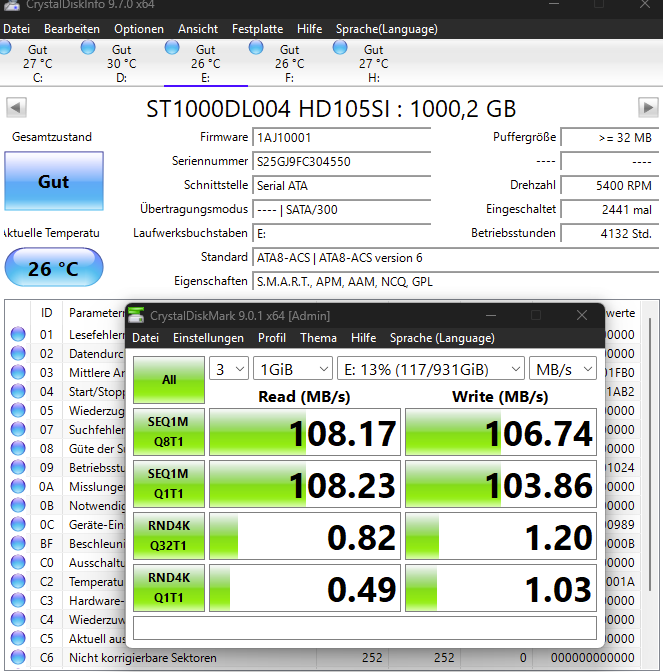Click the green All benchmark button

click(169, 380)
